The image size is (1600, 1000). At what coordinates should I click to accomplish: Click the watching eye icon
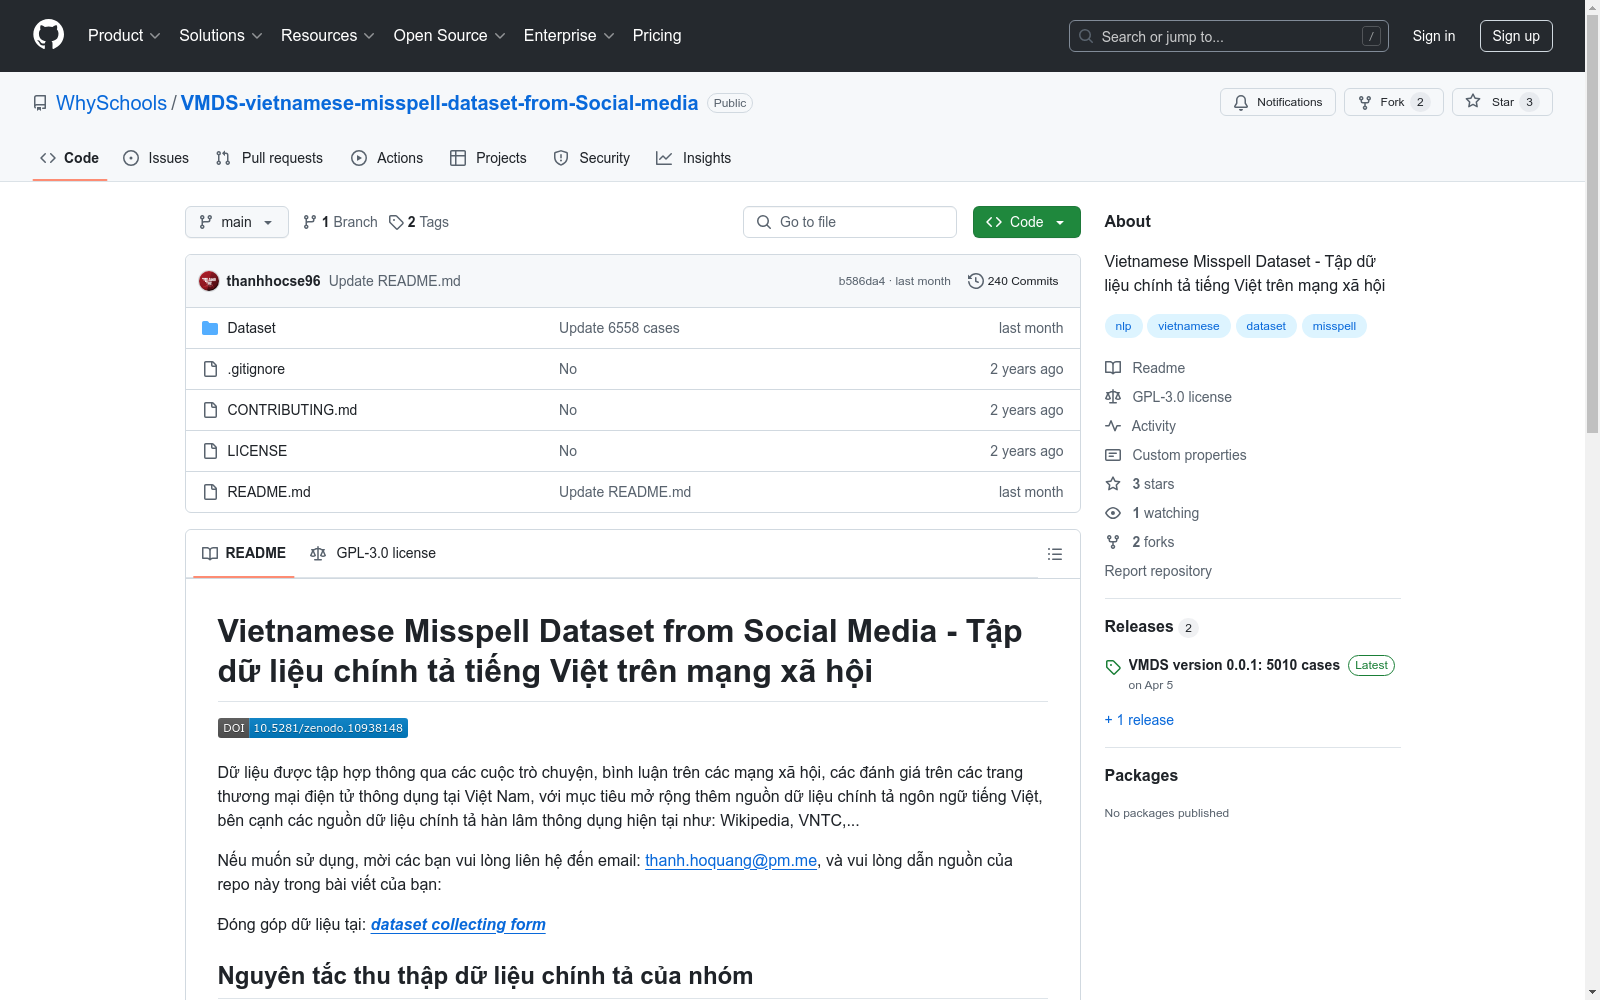tap(1113, 513)
